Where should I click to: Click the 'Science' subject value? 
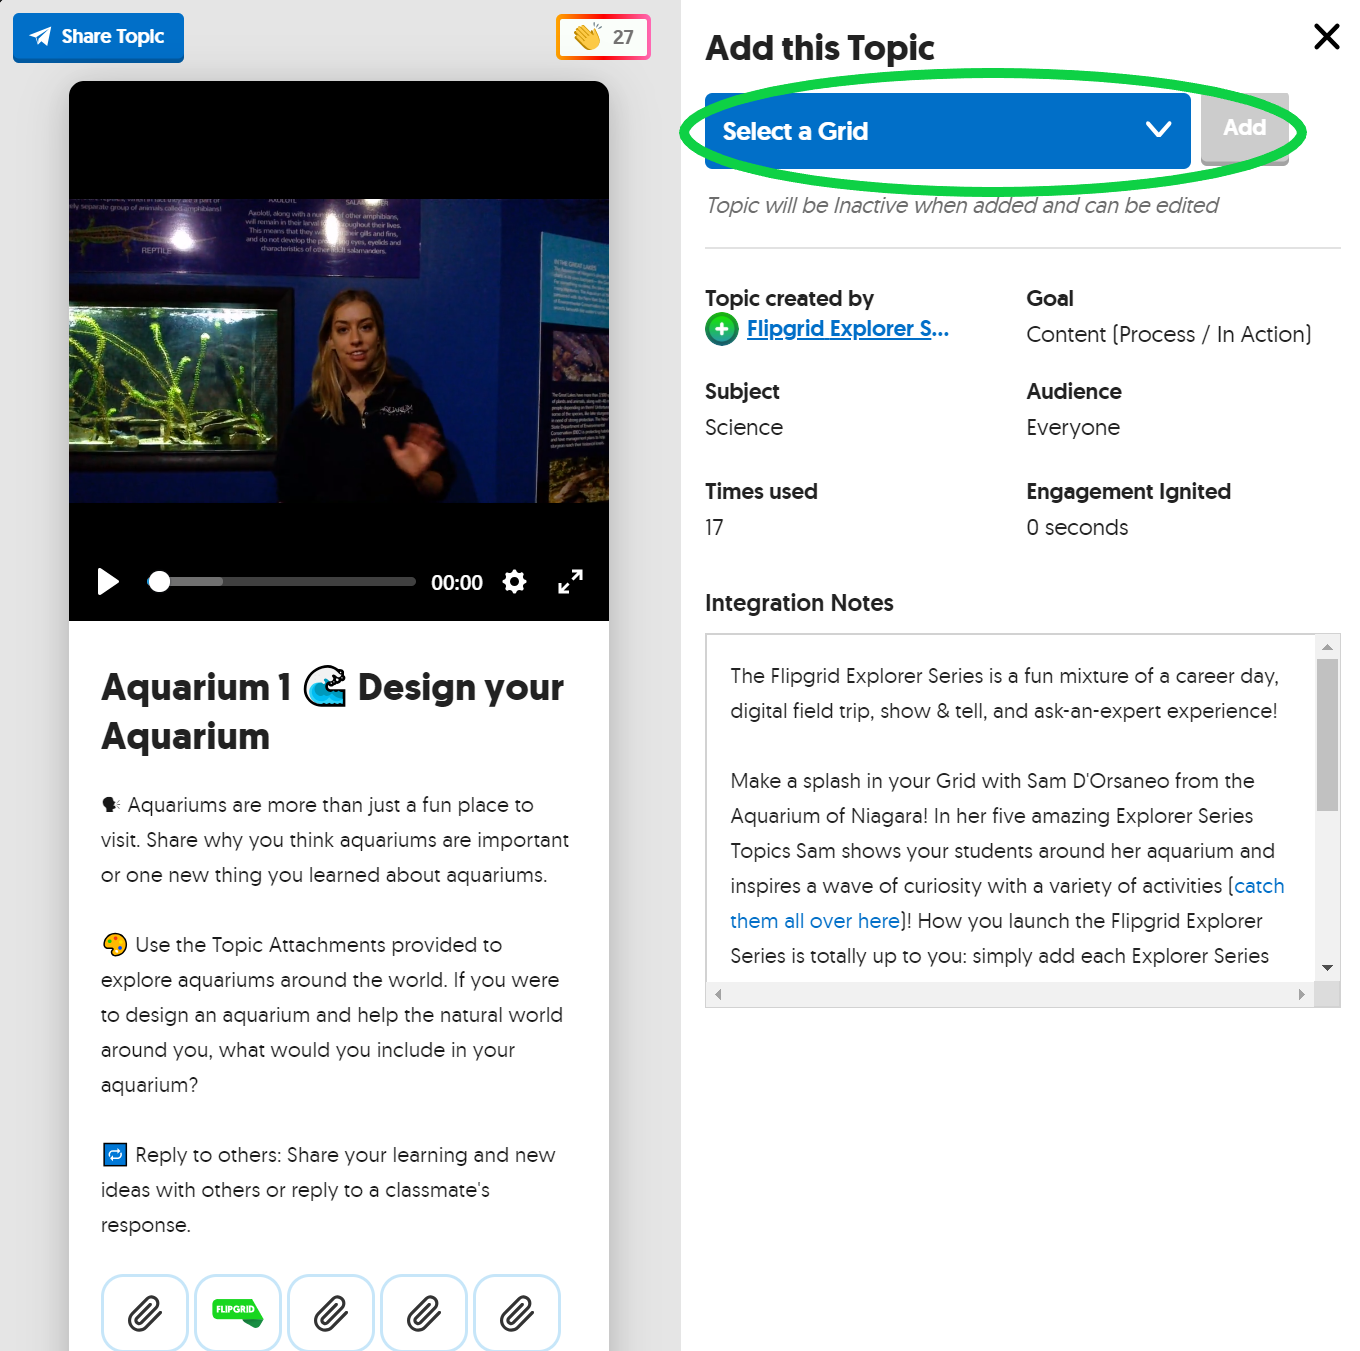[744, 427]
